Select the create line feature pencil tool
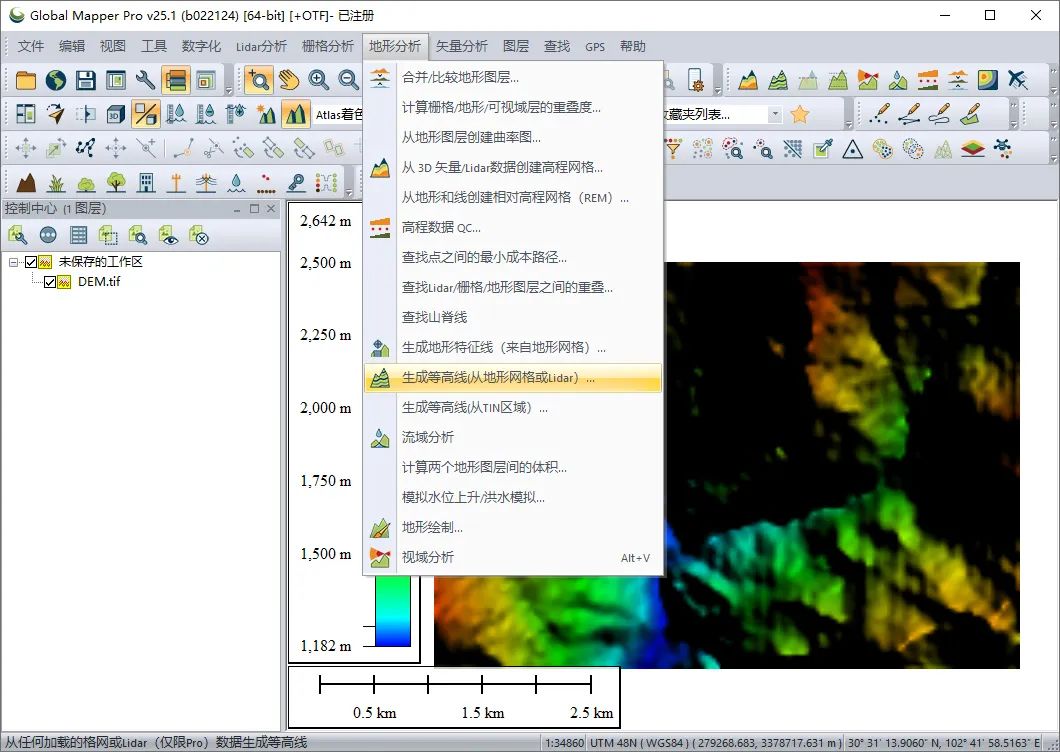This screenshot has height=752, width=1060. click(x=909, y=114)
